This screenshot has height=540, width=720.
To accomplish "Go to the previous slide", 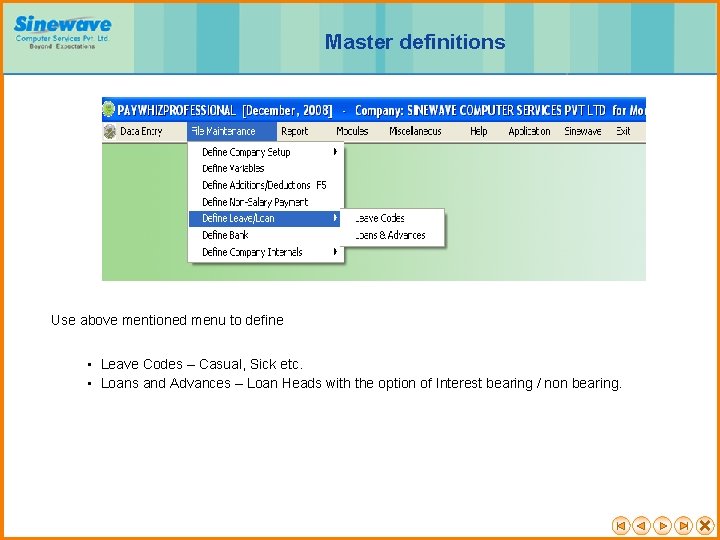I will click(x=641, y=525).
